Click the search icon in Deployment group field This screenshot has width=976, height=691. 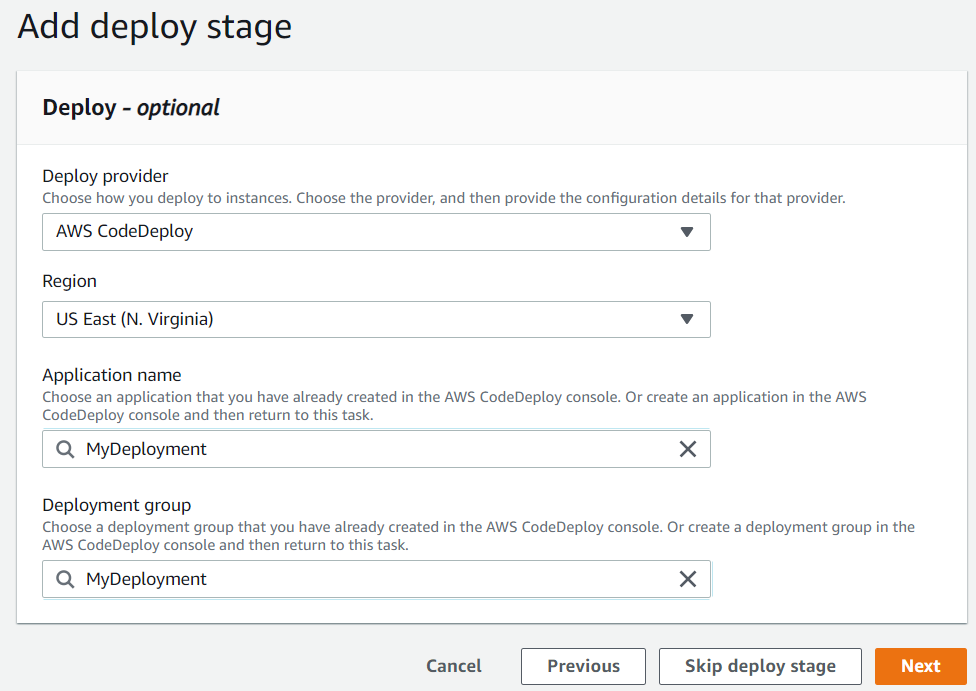65,579
